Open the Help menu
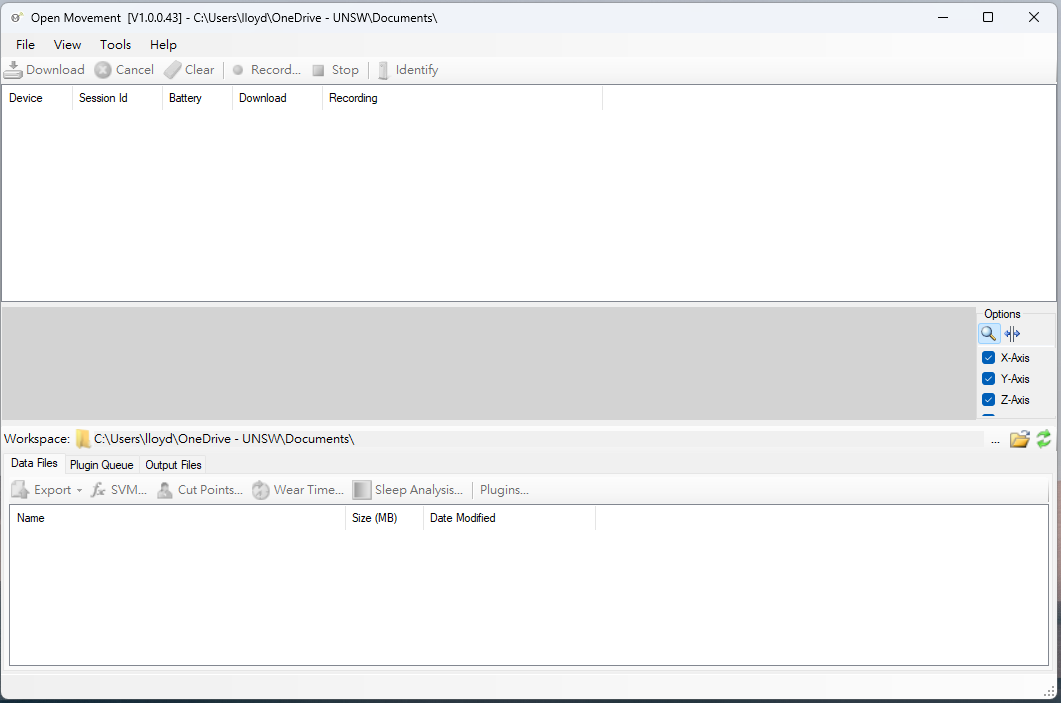The image size is (1061, 703). pyautogui.click(x=164, y=45)
